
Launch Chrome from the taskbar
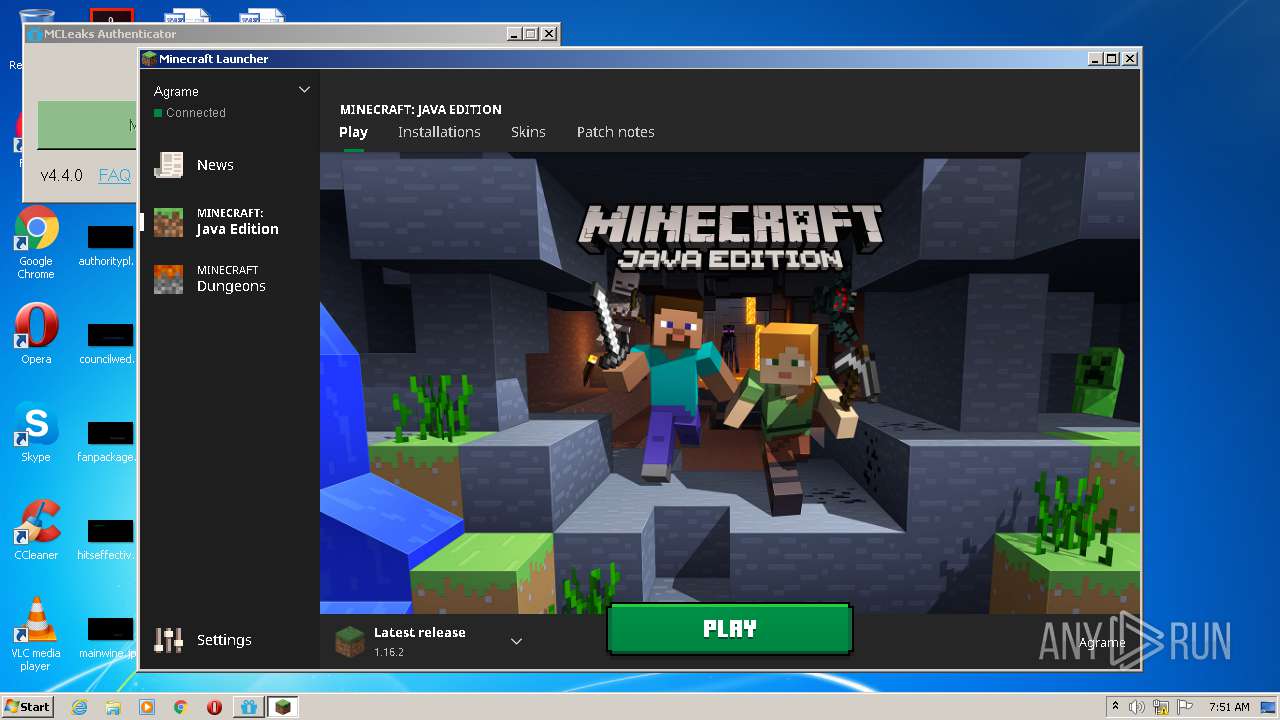[x=181, y=707]
